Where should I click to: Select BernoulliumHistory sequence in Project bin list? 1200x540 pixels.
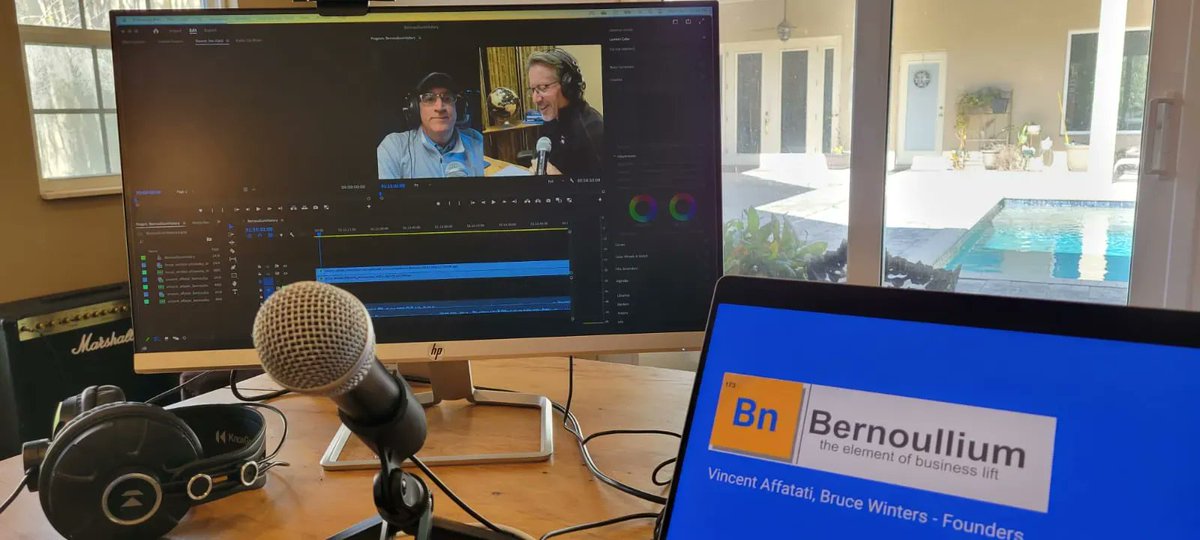coord(179,257)
